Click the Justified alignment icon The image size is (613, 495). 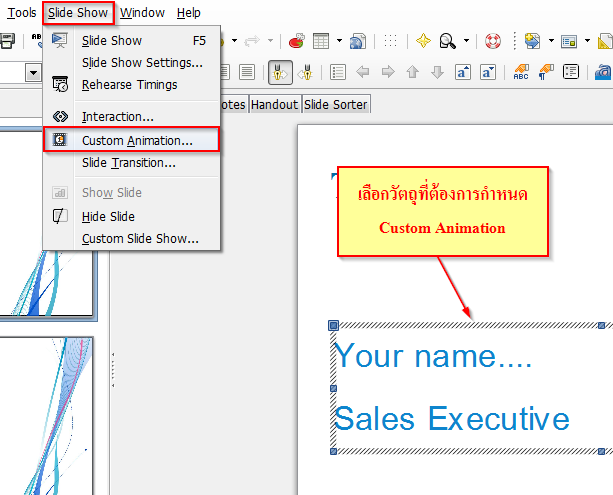click(x=247, y=72)
